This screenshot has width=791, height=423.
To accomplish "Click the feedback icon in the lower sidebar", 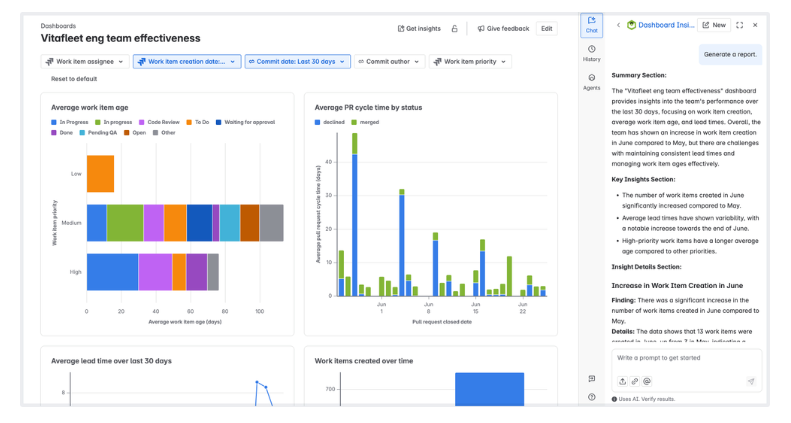I will click(x=591, y=379).
